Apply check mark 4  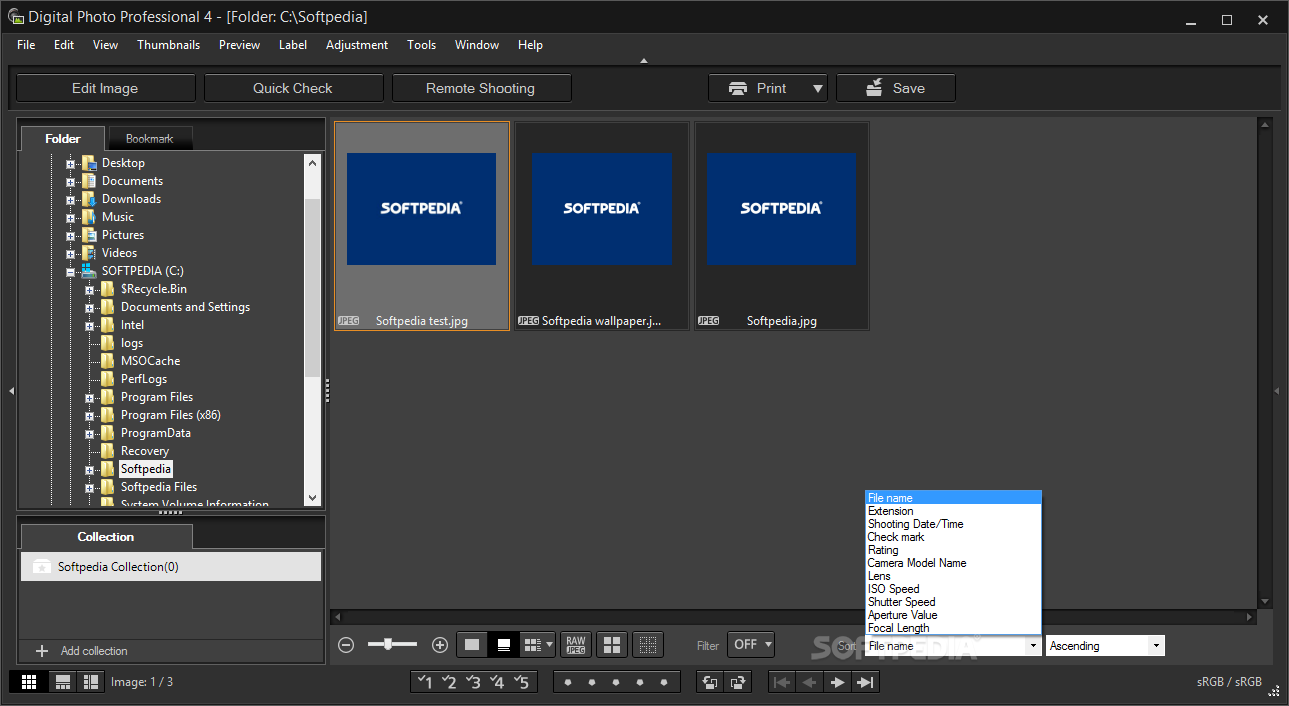click(497, 682)
